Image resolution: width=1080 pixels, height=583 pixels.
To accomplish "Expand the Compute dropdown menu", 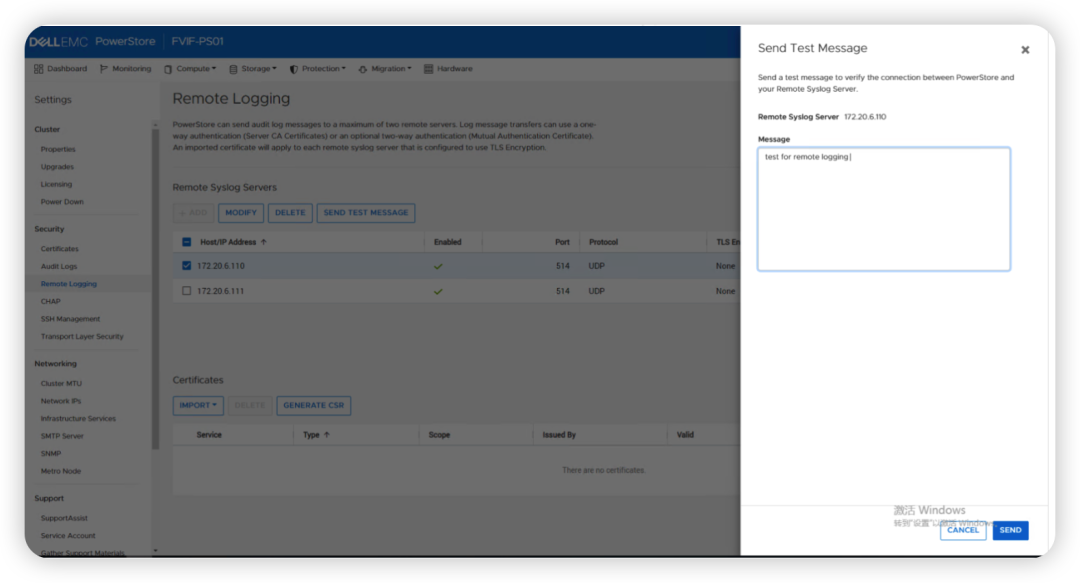I will tap(190, 69).
